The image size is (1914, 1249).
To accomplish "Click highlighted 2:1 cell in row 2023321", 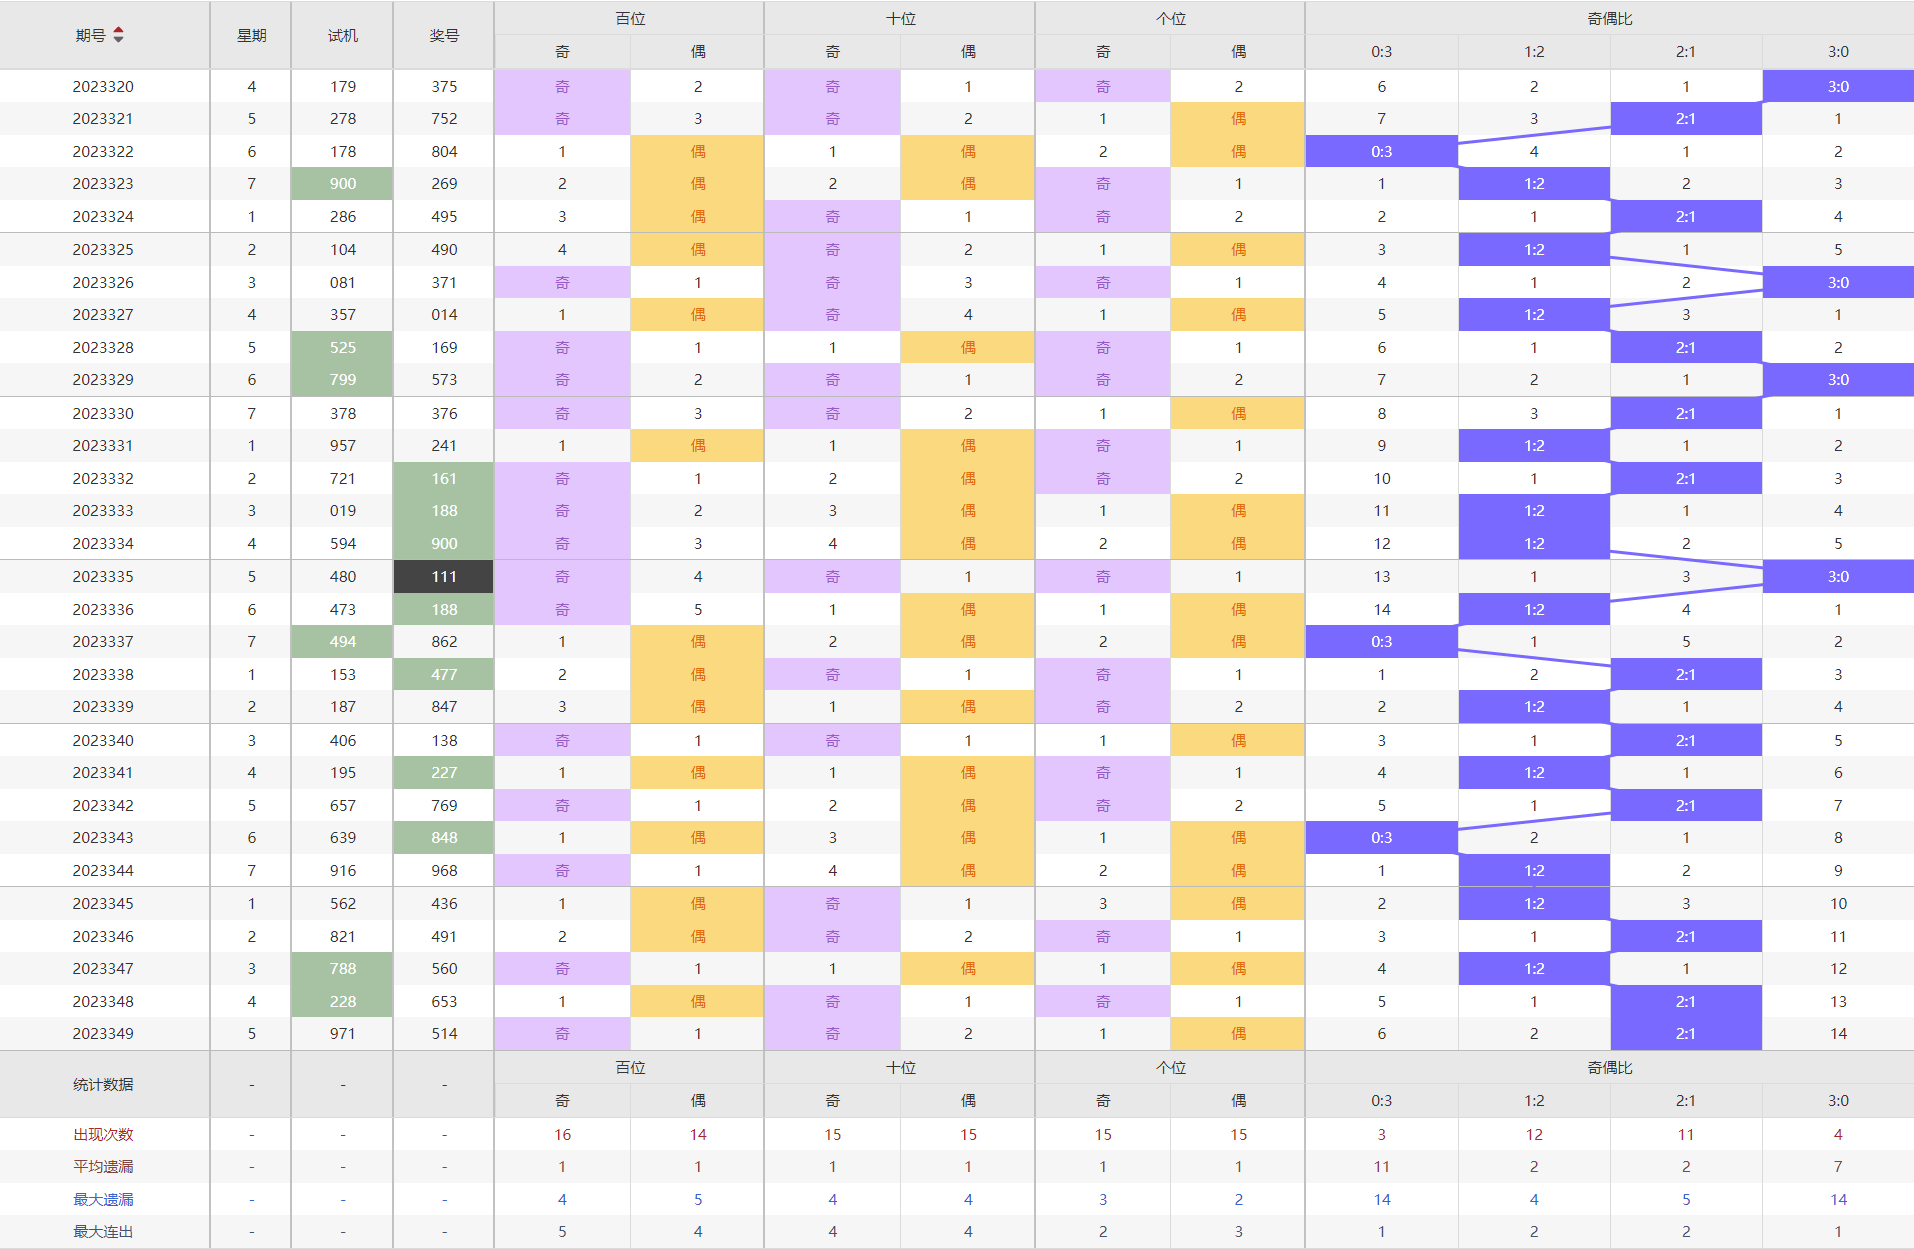I will point(1686,119).
